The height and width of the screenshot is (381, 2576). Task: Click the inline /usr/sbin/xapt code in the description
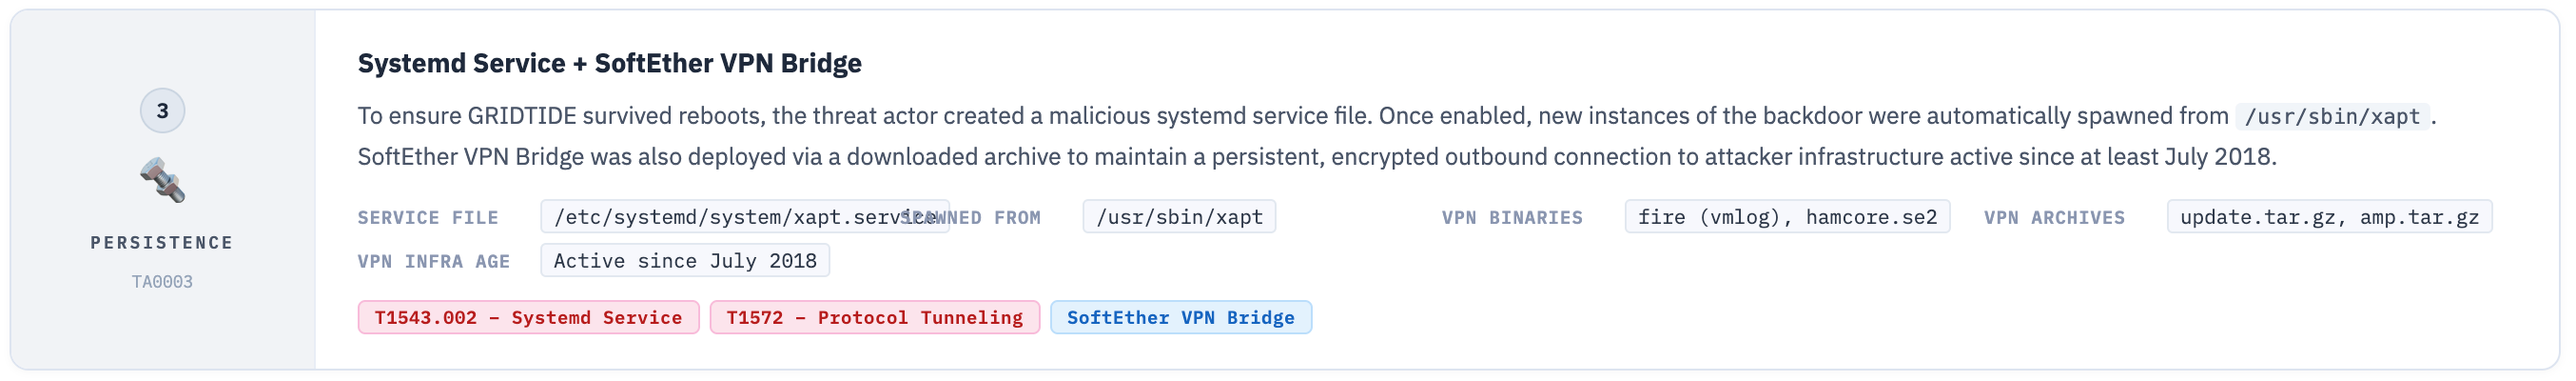click(x=2332, y=117)
